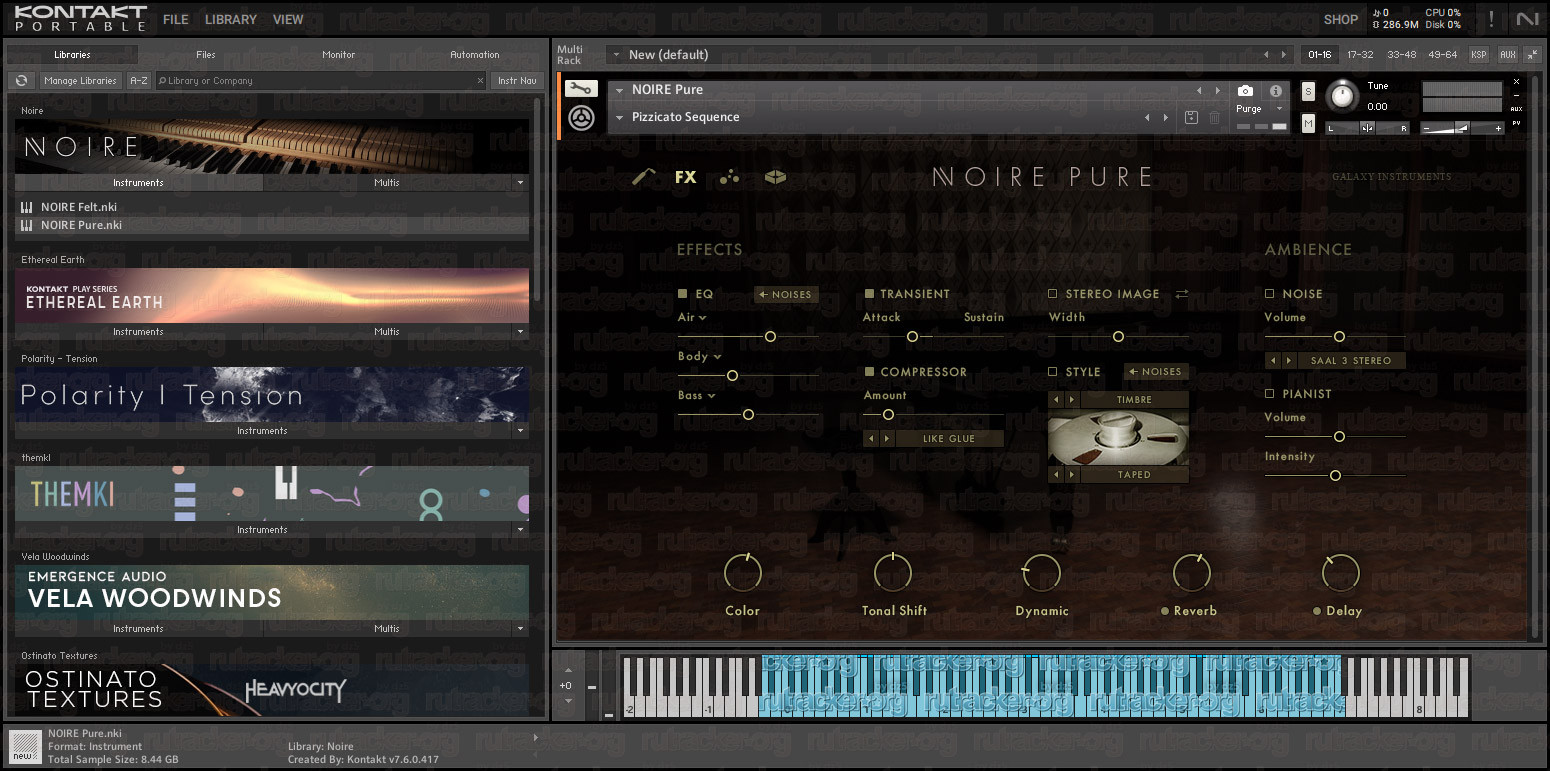The width and height of the screenshot is (1550, 771).
Task: Expand the Ethereal Earth library options arrow
Action: [519, 332]
